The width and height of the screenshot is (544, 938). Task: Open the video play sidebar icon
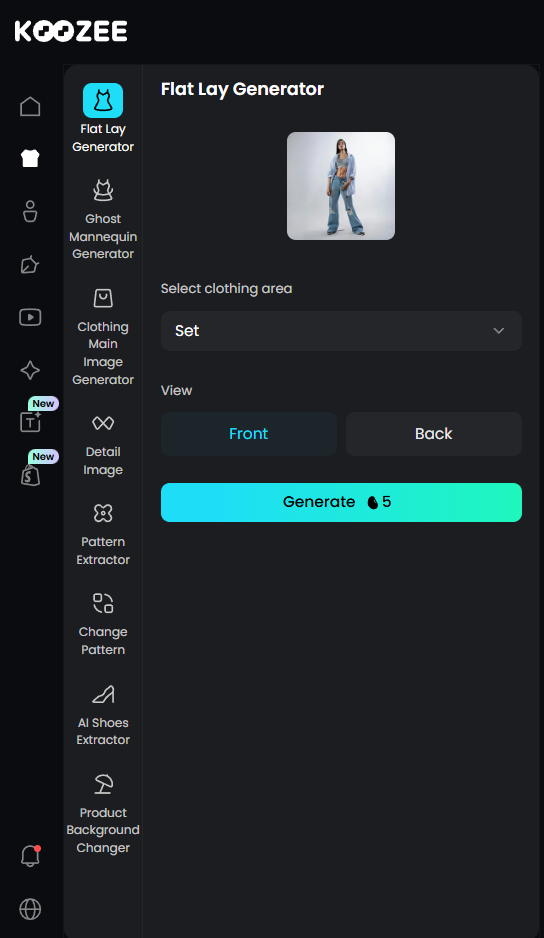pyautogui.click(x=30, y=317)
